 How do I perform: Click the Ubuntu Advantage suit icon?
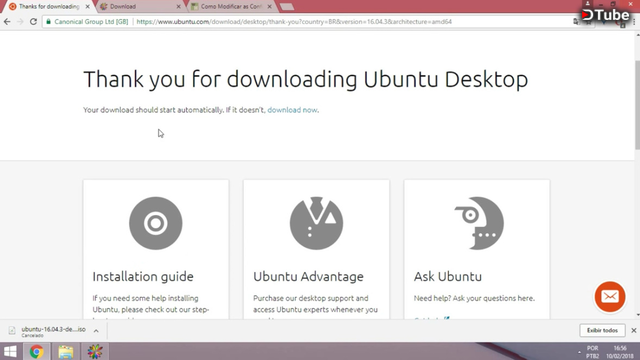tap(316, 223)
